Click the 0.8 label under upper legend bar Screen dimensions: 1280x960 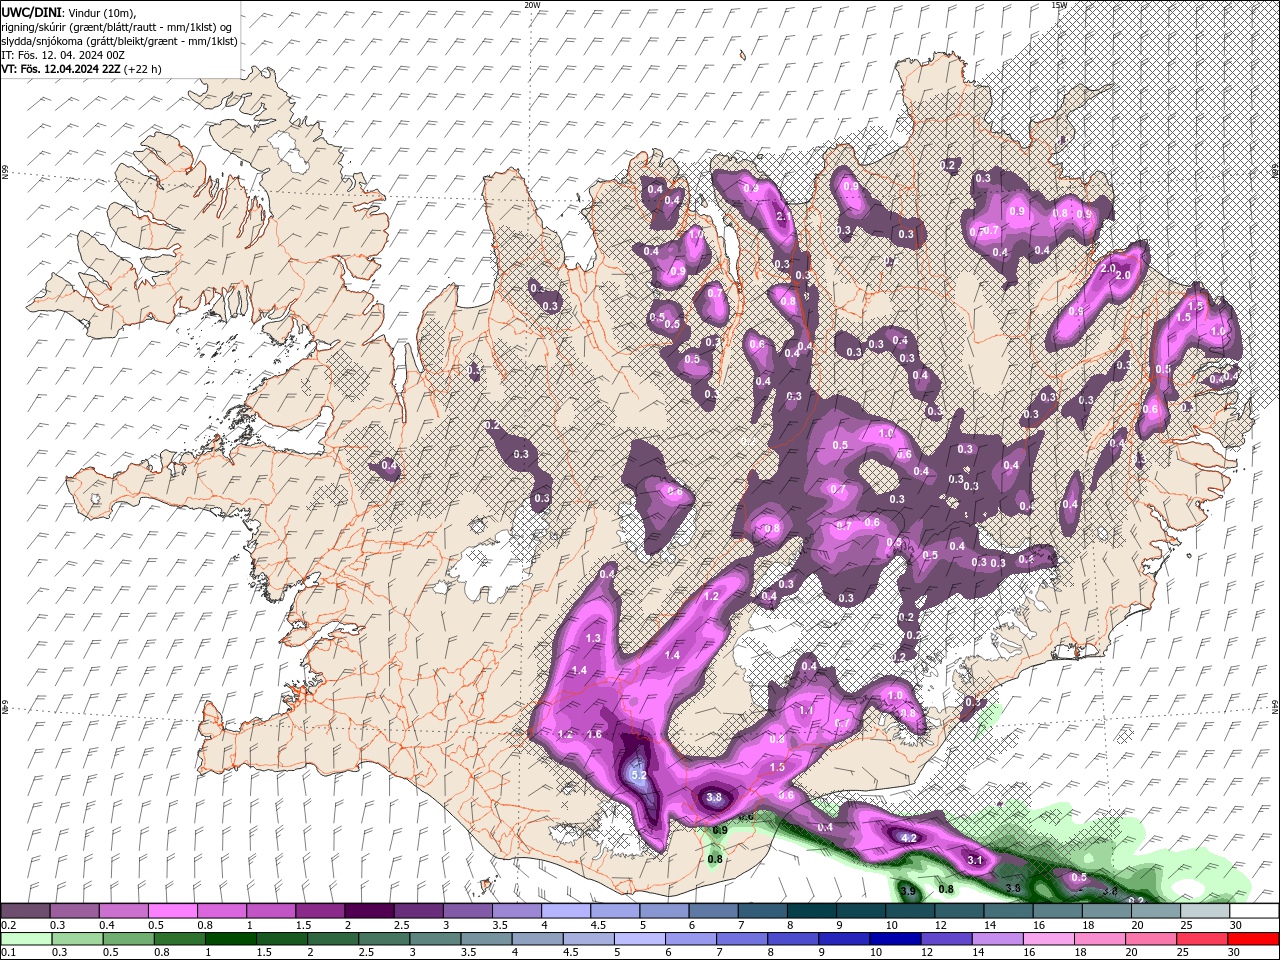click(x=205, y=925)
